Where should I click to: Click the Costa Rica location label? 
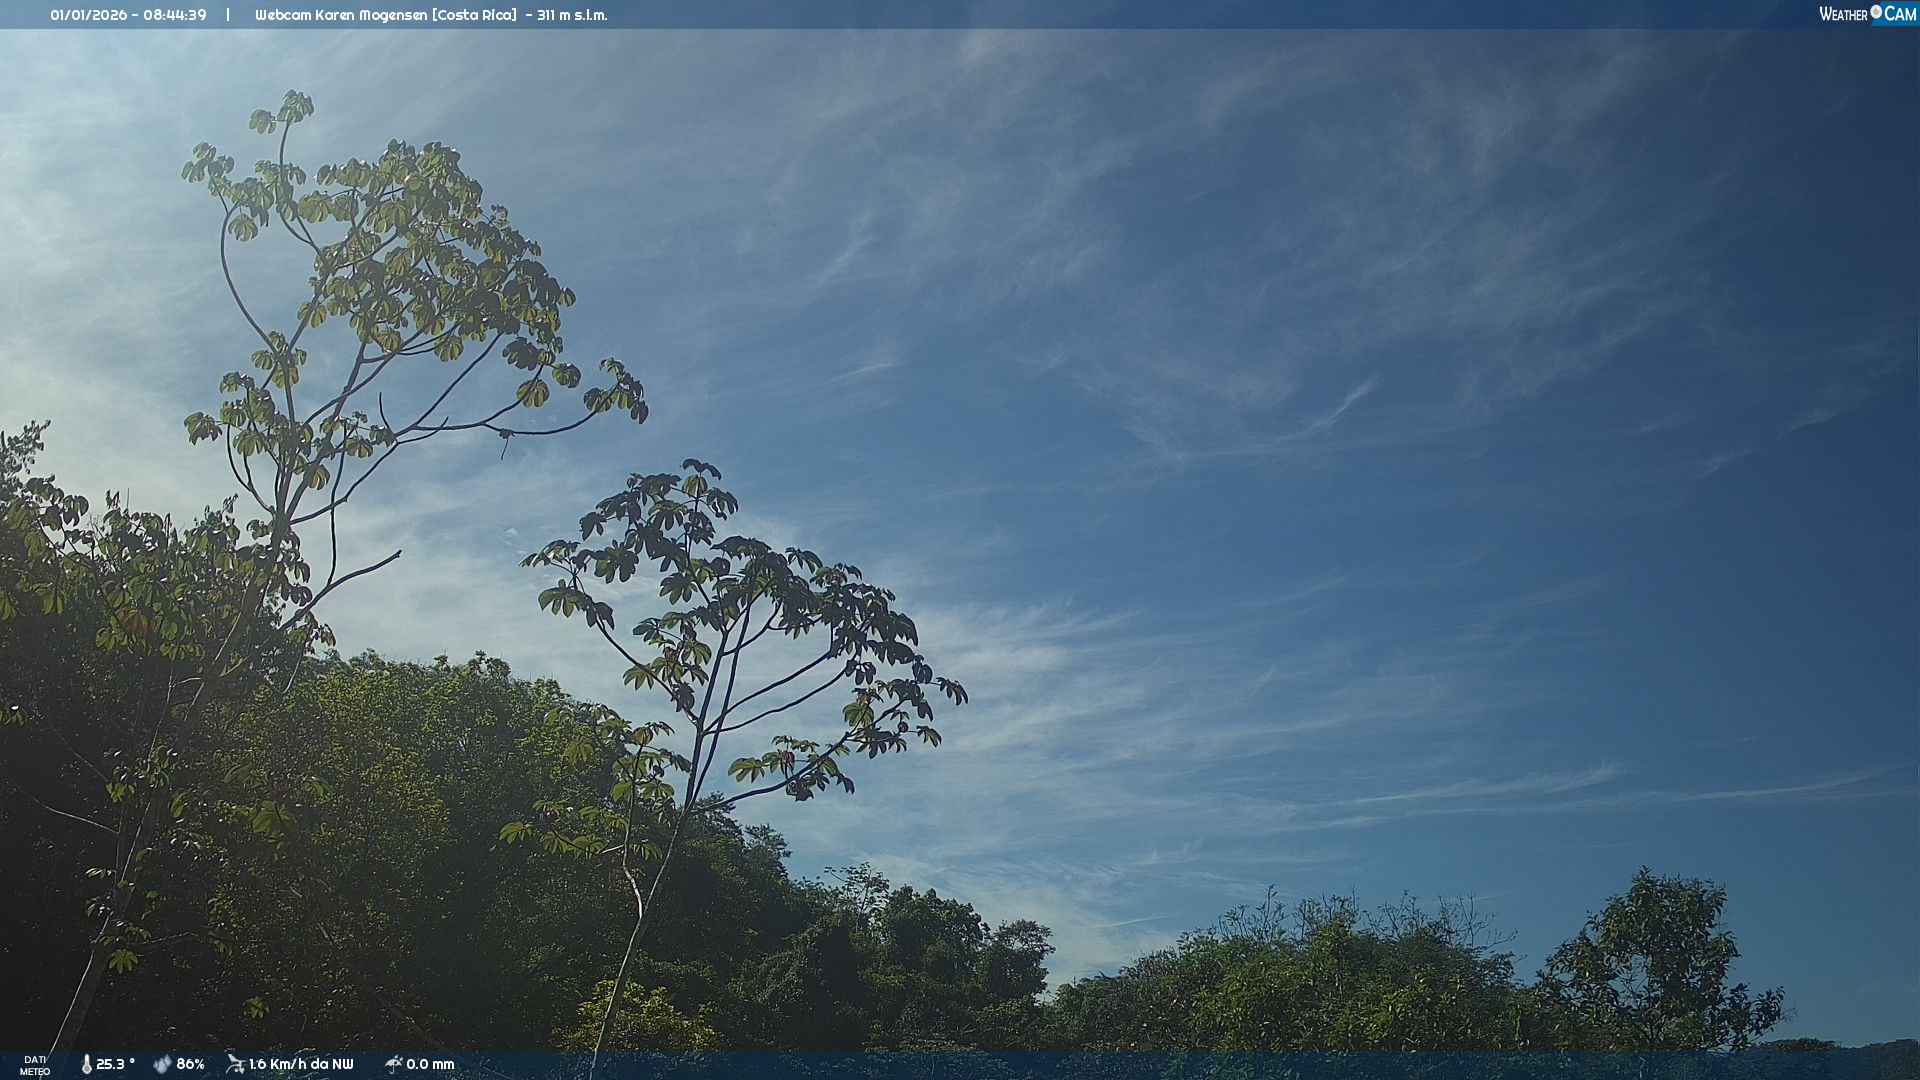click(x=474, y=15)
